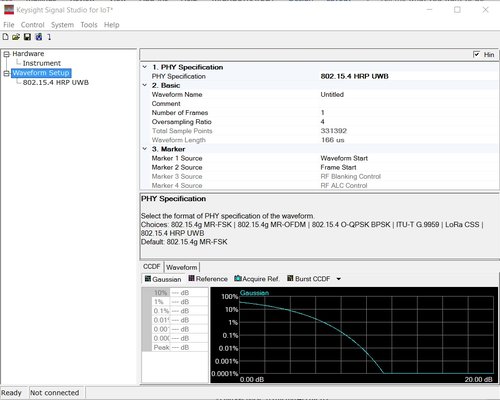The image size is (500, 400).
Task: Collapse the 3. Marker section
Action: (x=145, y=149)
